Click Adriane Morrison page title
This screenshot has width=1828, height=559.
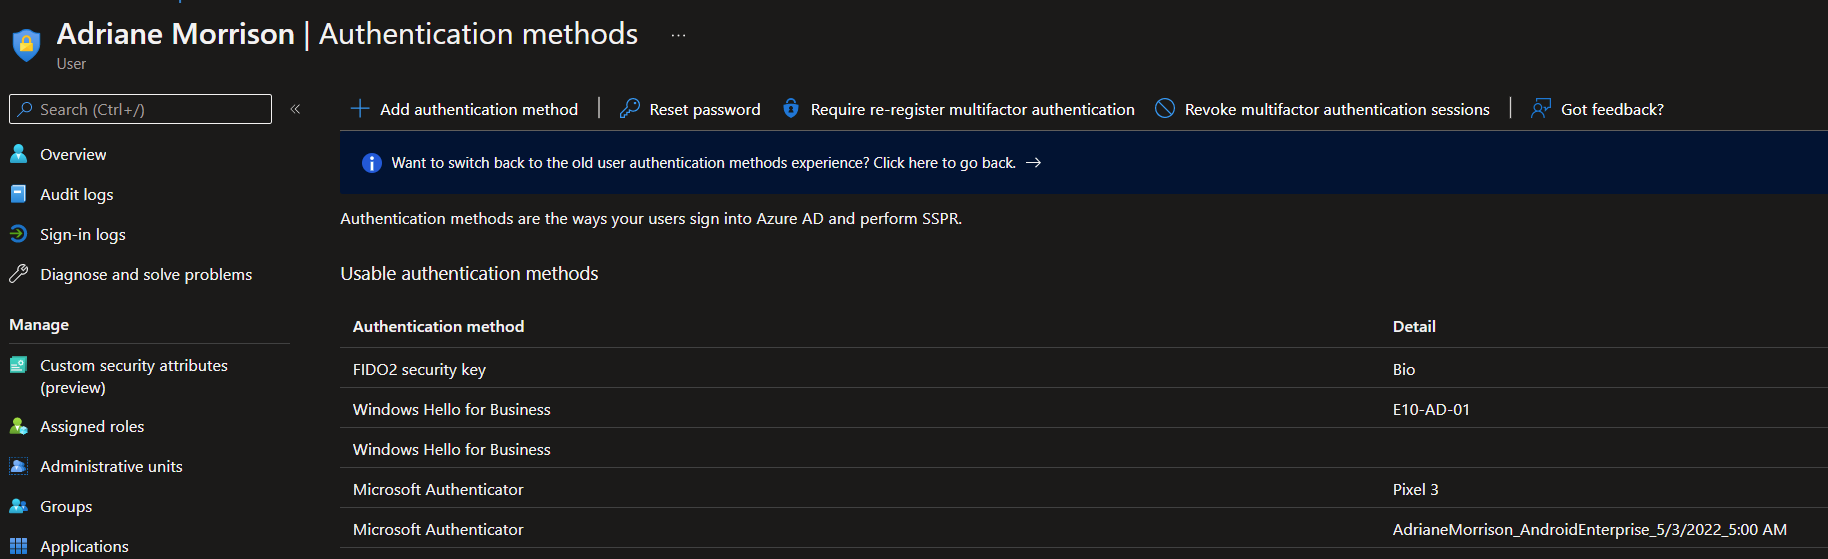(x=176, y=34)
